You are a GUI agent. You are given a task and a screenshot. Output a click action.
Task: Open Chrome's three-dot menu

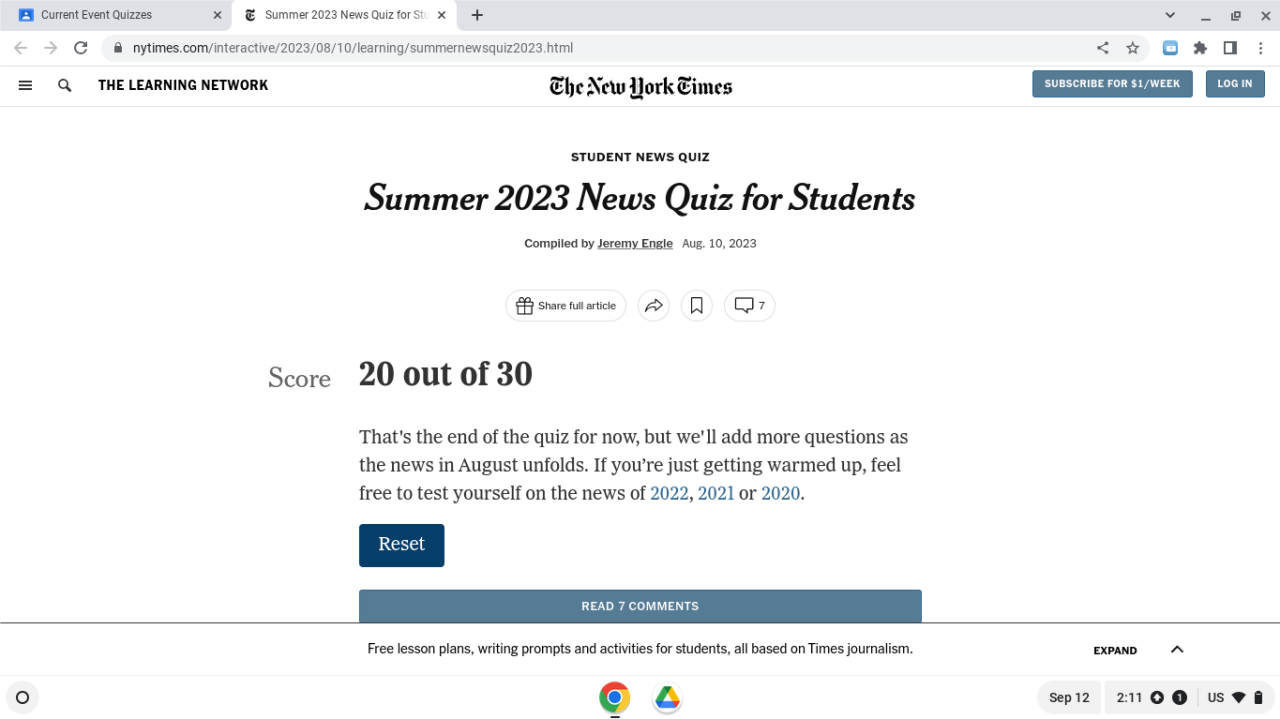[1262, 48]
